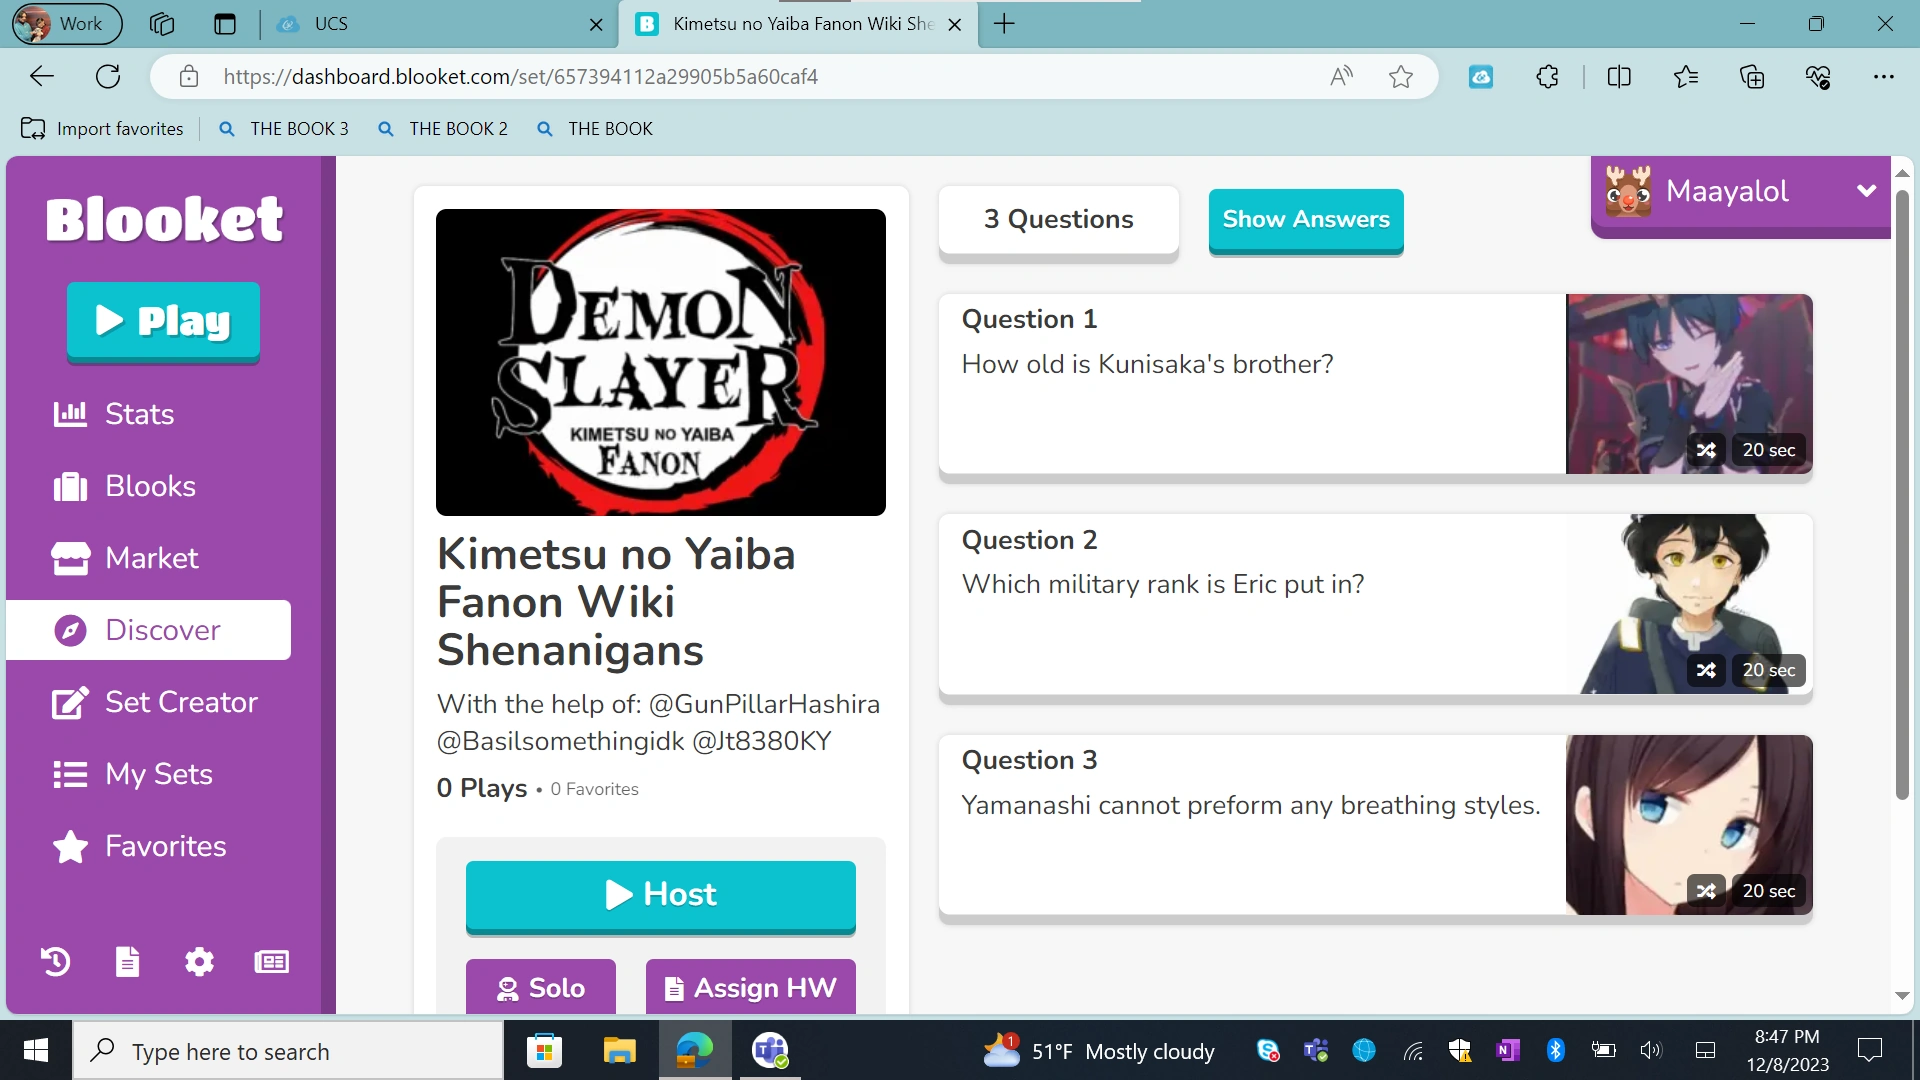Click the Demon Slayer set cover image
This screenshot has height=1080, width=1920.
pos(660,362)
